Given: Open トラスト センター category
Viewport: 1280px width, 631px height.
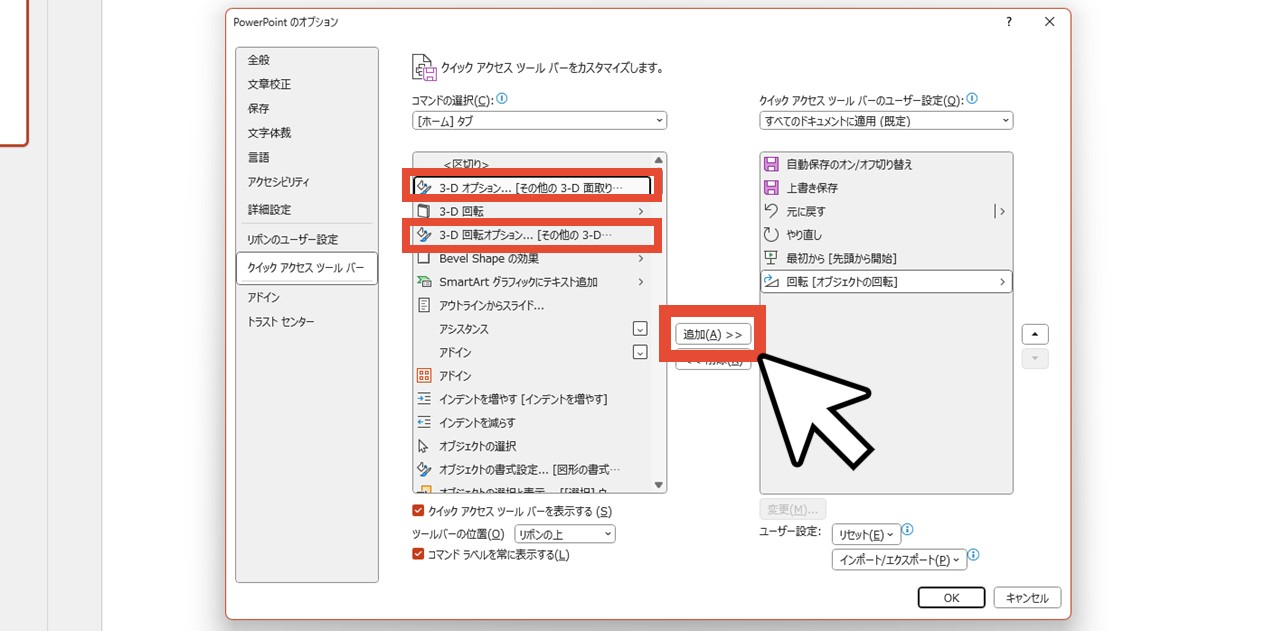Looking at the screenshot, I should pyautogui.click(x=307, y=322).
